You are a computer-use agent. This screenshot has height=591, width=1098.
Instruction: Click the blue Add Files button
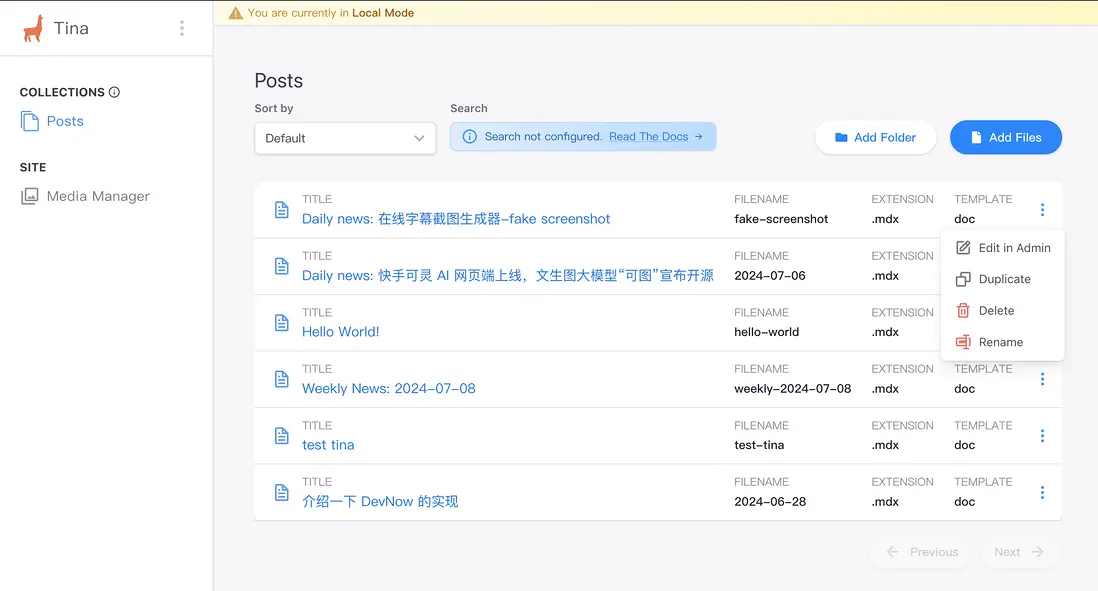point(1006,137)
